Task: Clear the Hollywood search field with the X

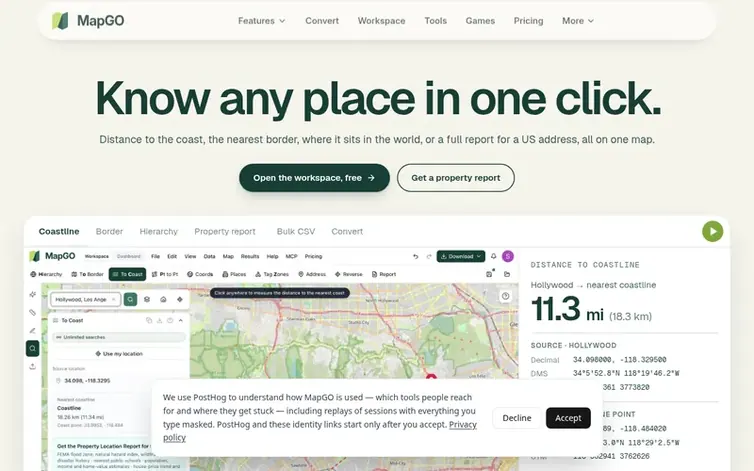Action: pos(113,299)
